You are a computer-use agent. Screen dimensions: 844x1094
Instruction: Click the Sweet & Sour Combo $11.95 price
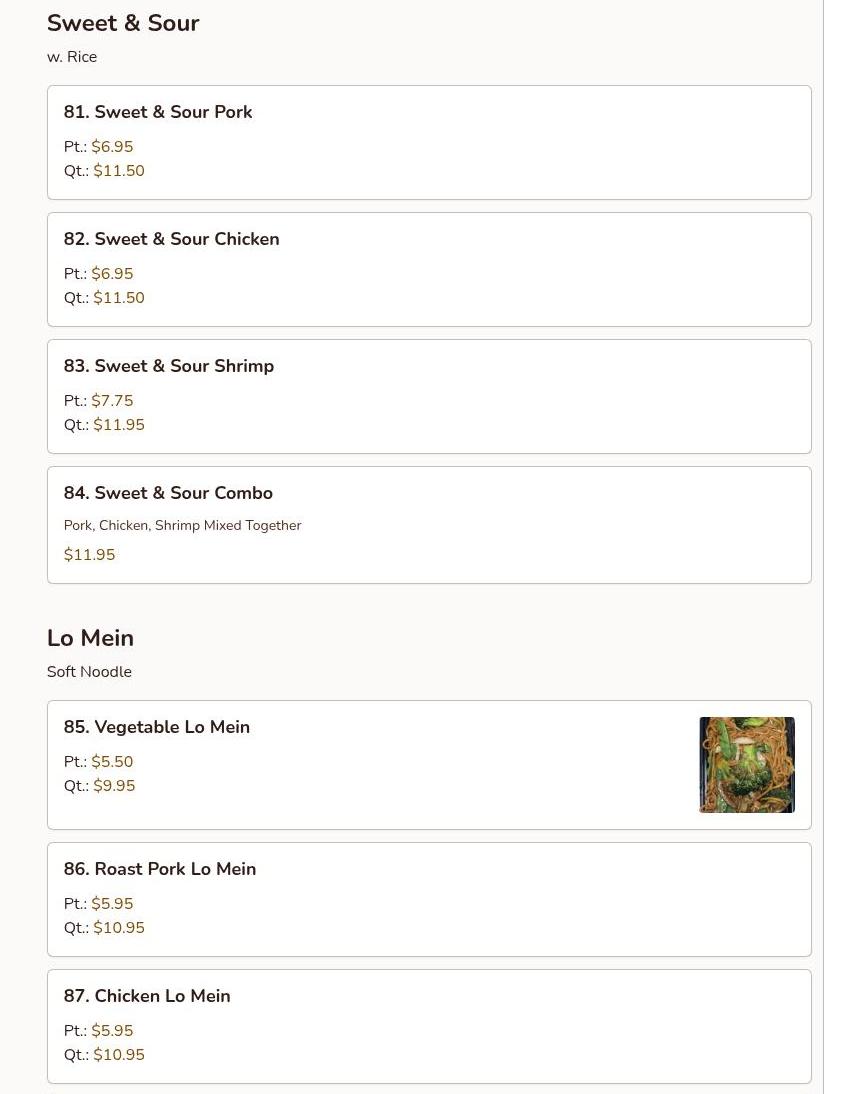click(x=89, y=555)
